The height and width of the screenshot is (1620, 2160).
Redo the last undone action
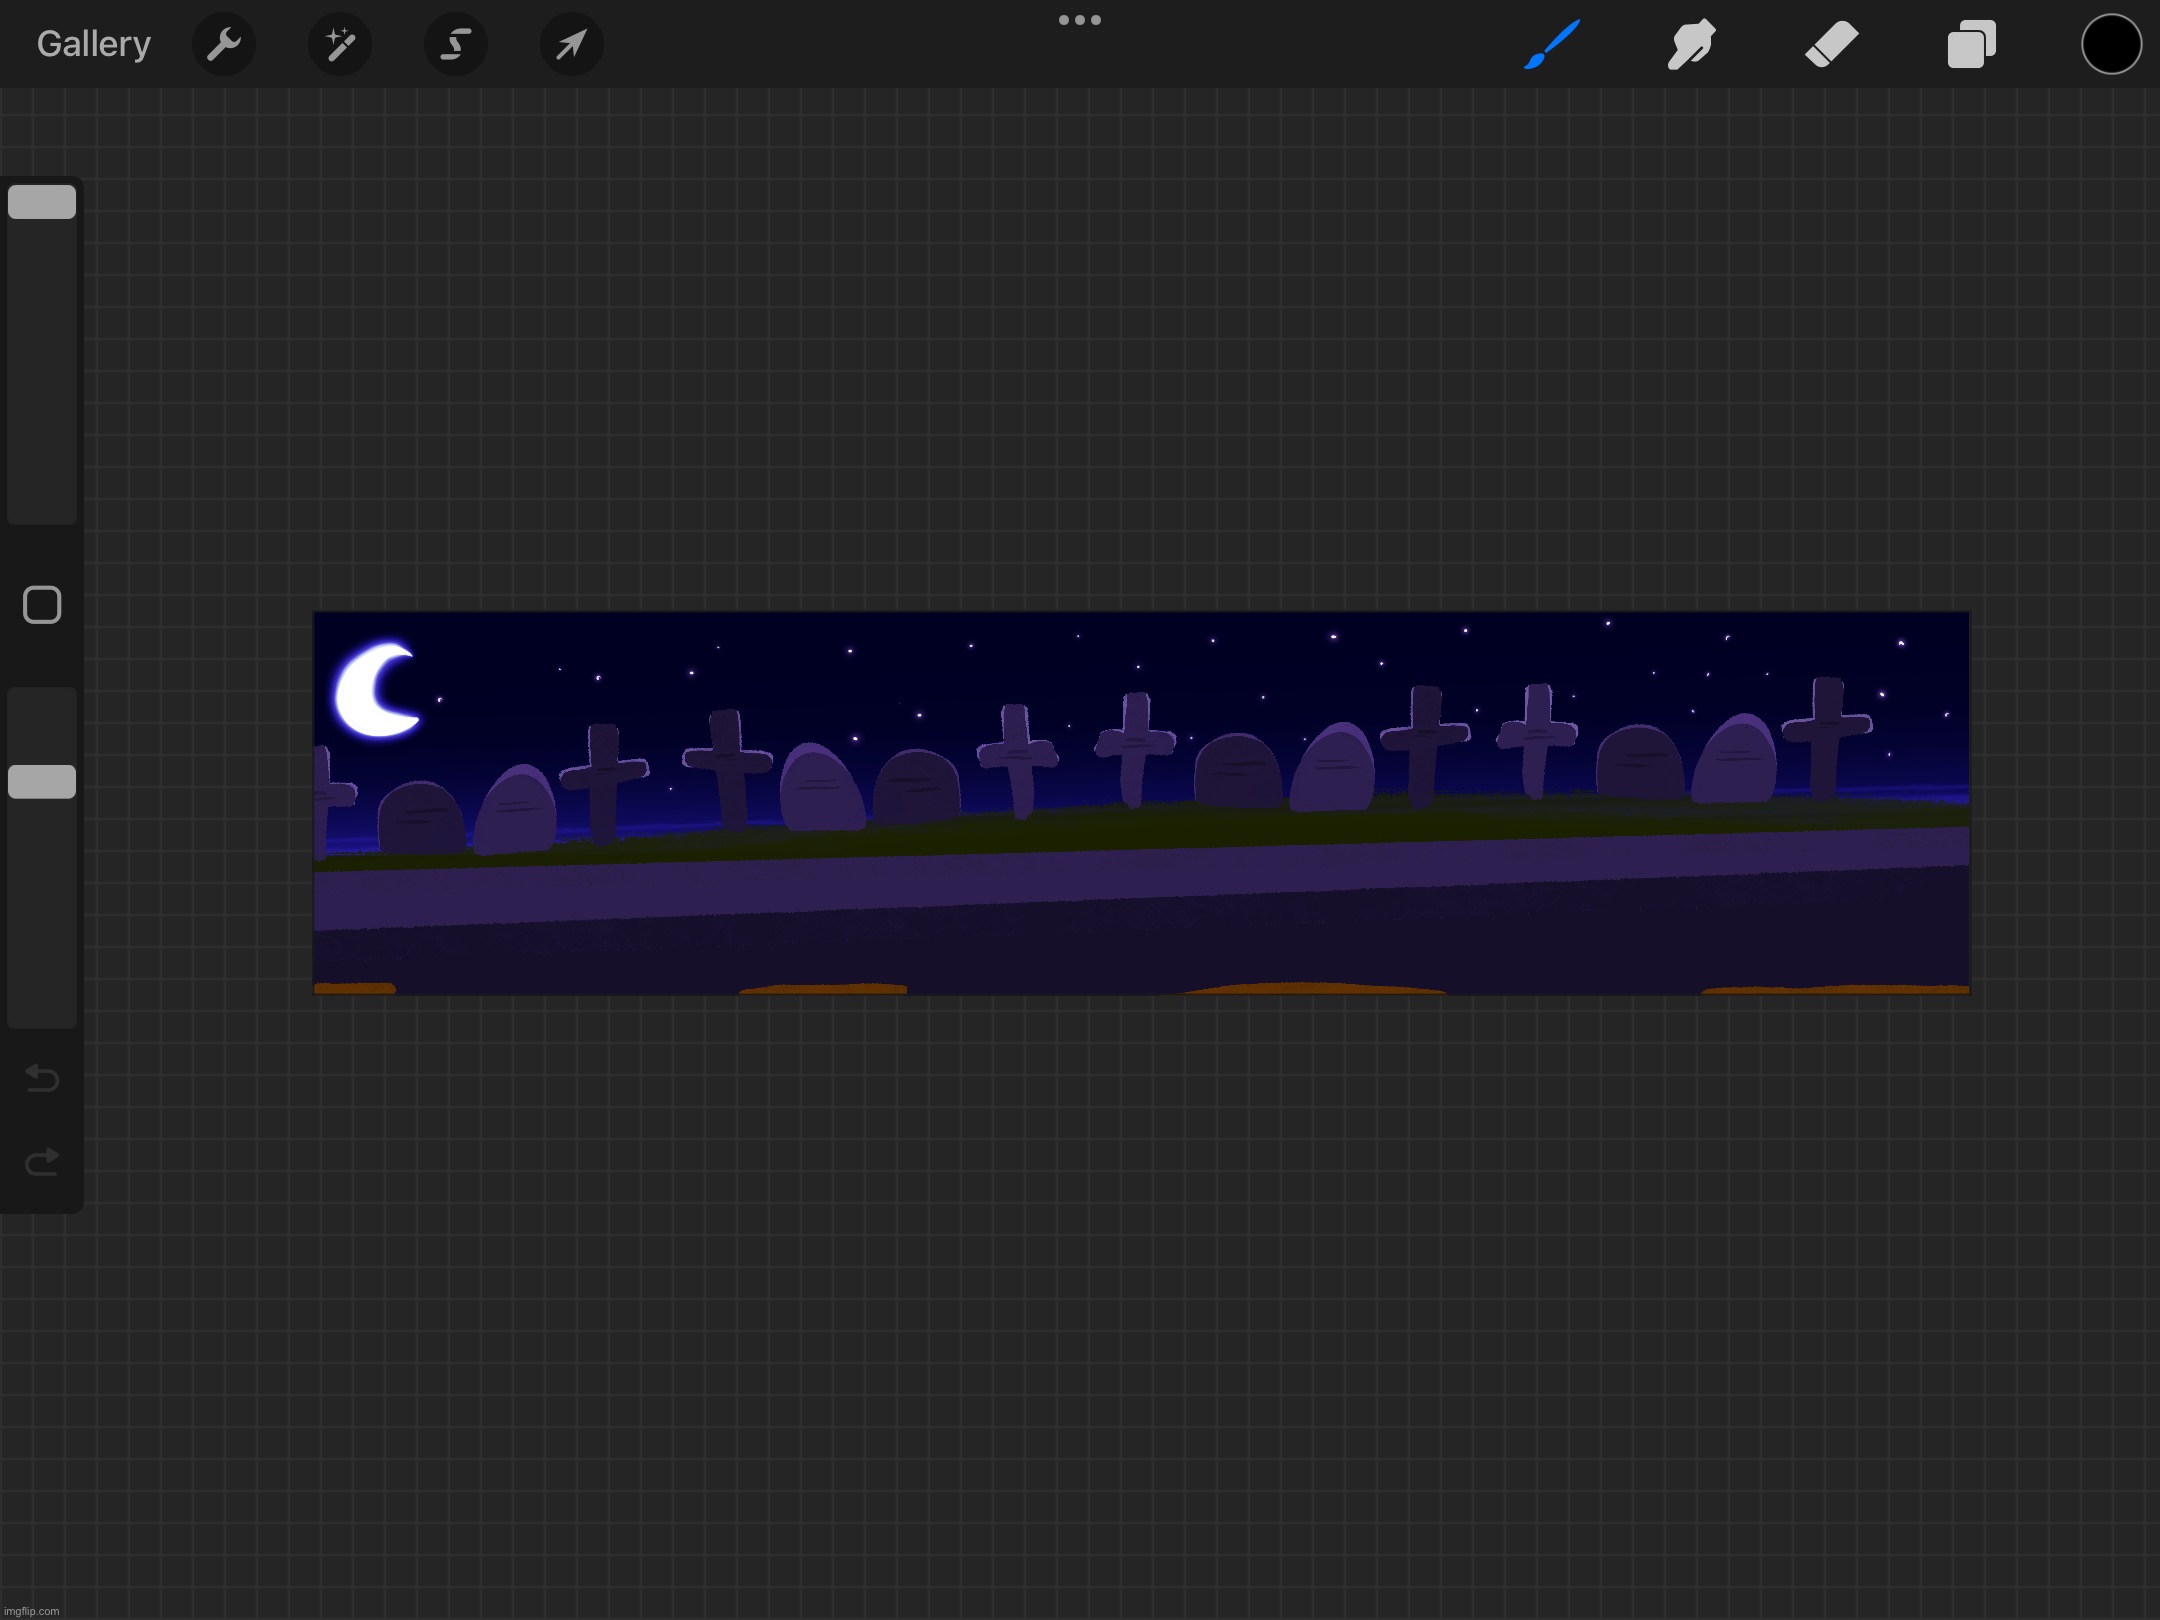42,1161
